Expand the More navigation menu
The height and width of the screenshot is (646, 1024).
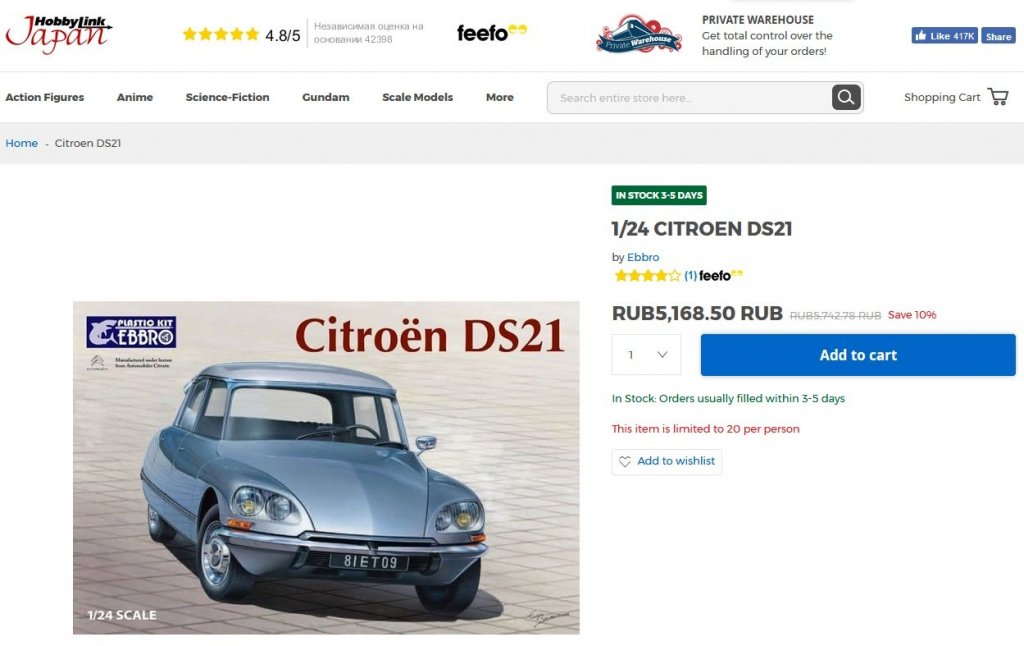coord(500,97)
